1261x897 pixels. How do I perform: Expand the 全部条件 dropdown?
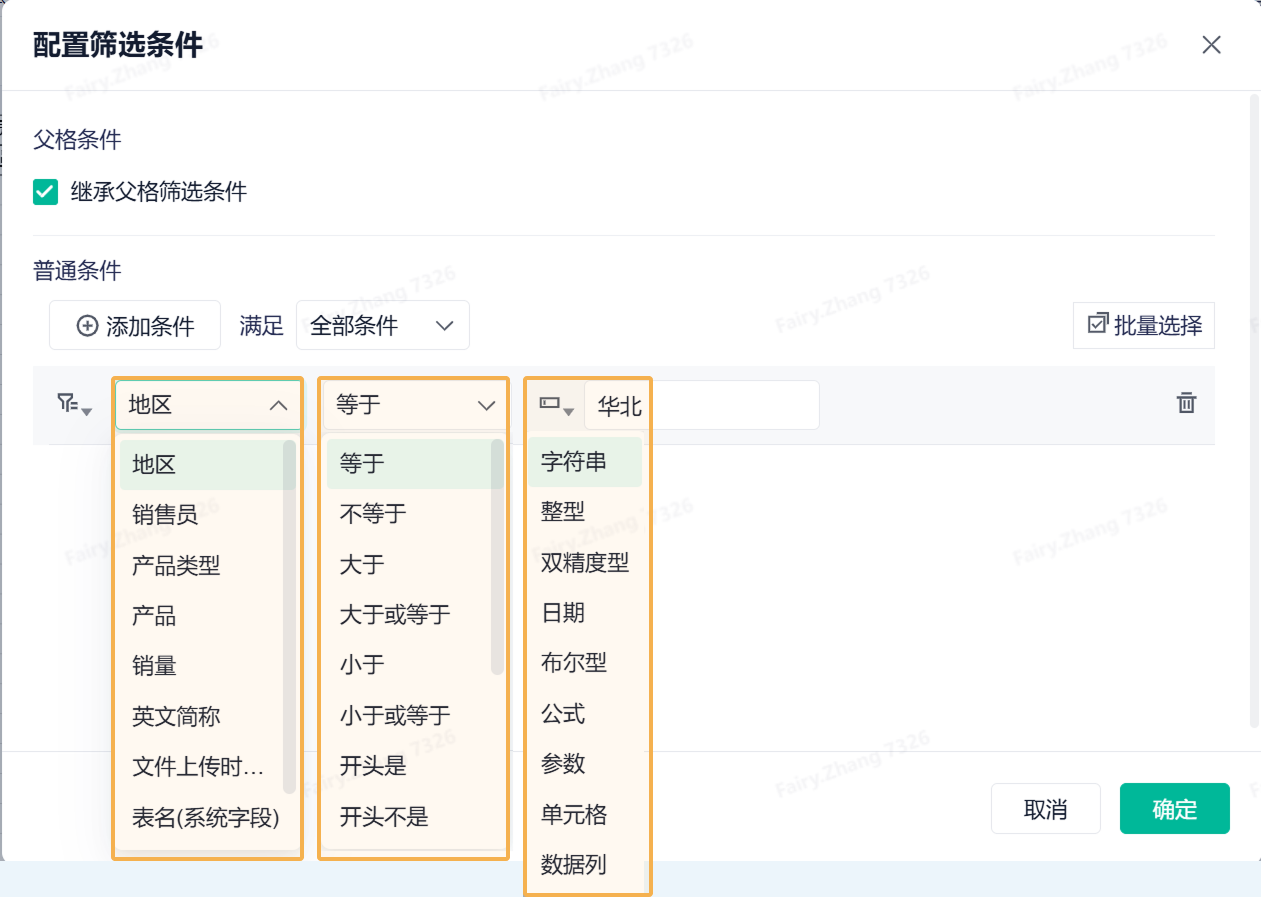click(x=444, y=326)
